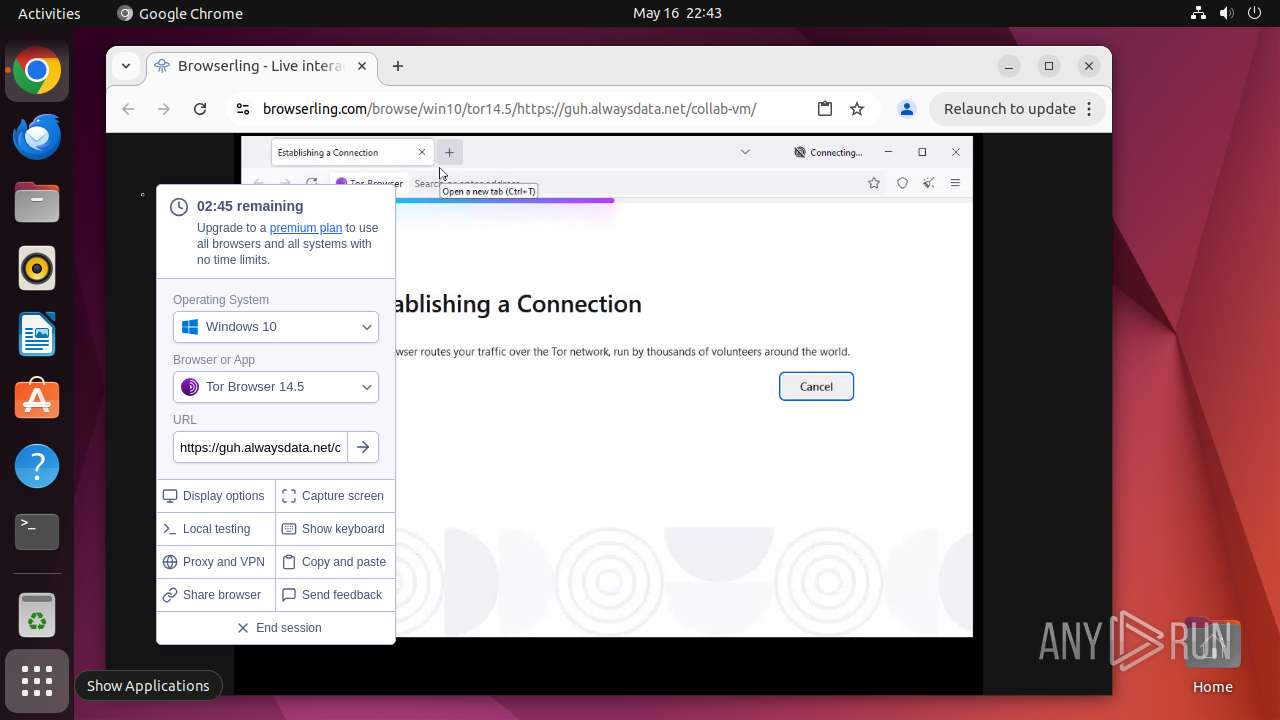Show keyboard option
Image resolution: width=1280 pixels, height=720 pixels.
tap(334, 529)
